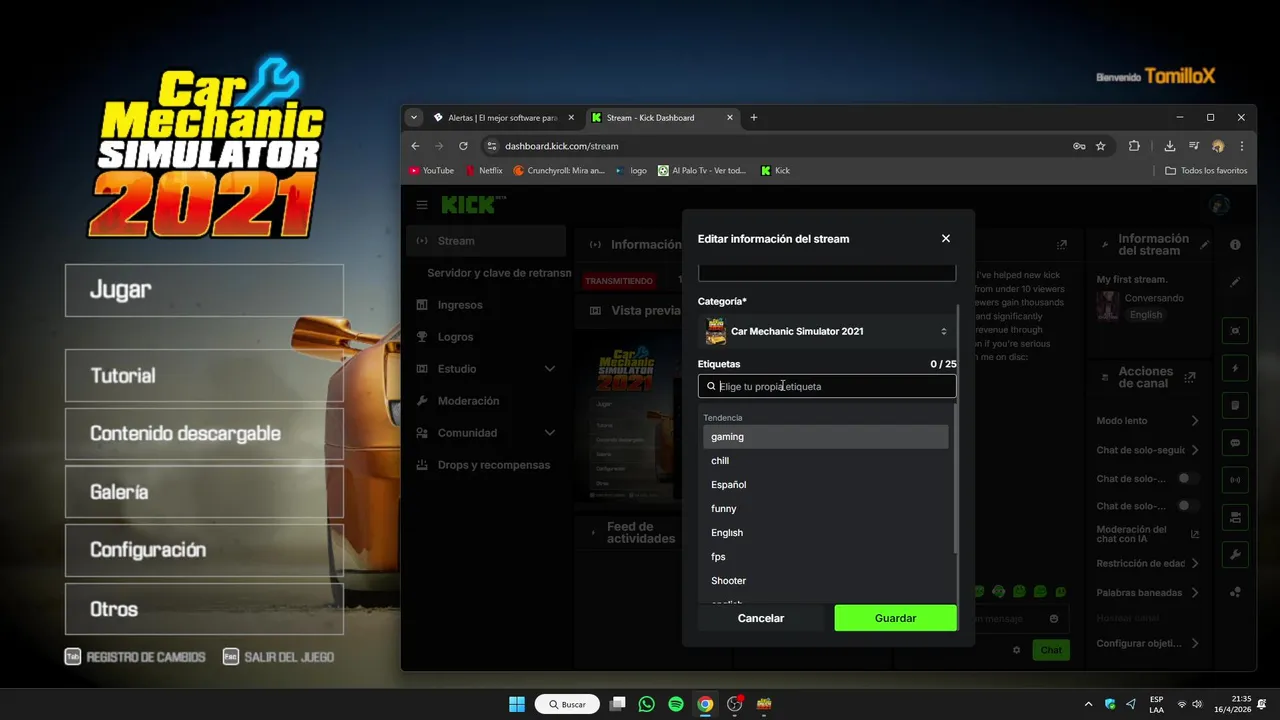
Task: Open Chrome extensions puzzle icon
Action: [1134, 146]
